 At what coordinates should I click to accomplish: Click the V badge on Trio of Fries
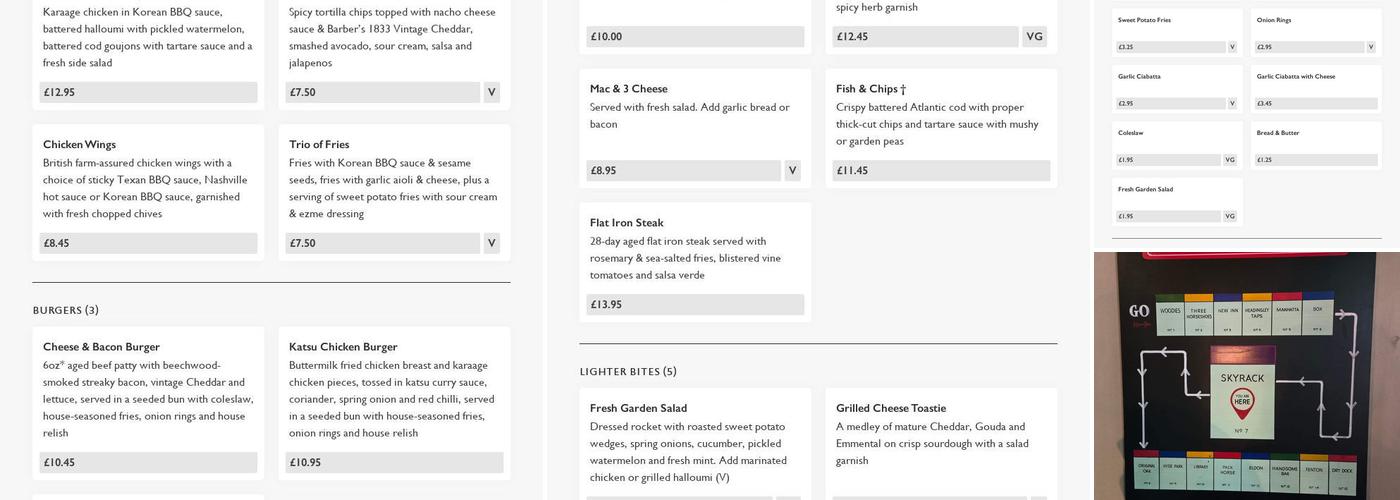pos(491,243)
